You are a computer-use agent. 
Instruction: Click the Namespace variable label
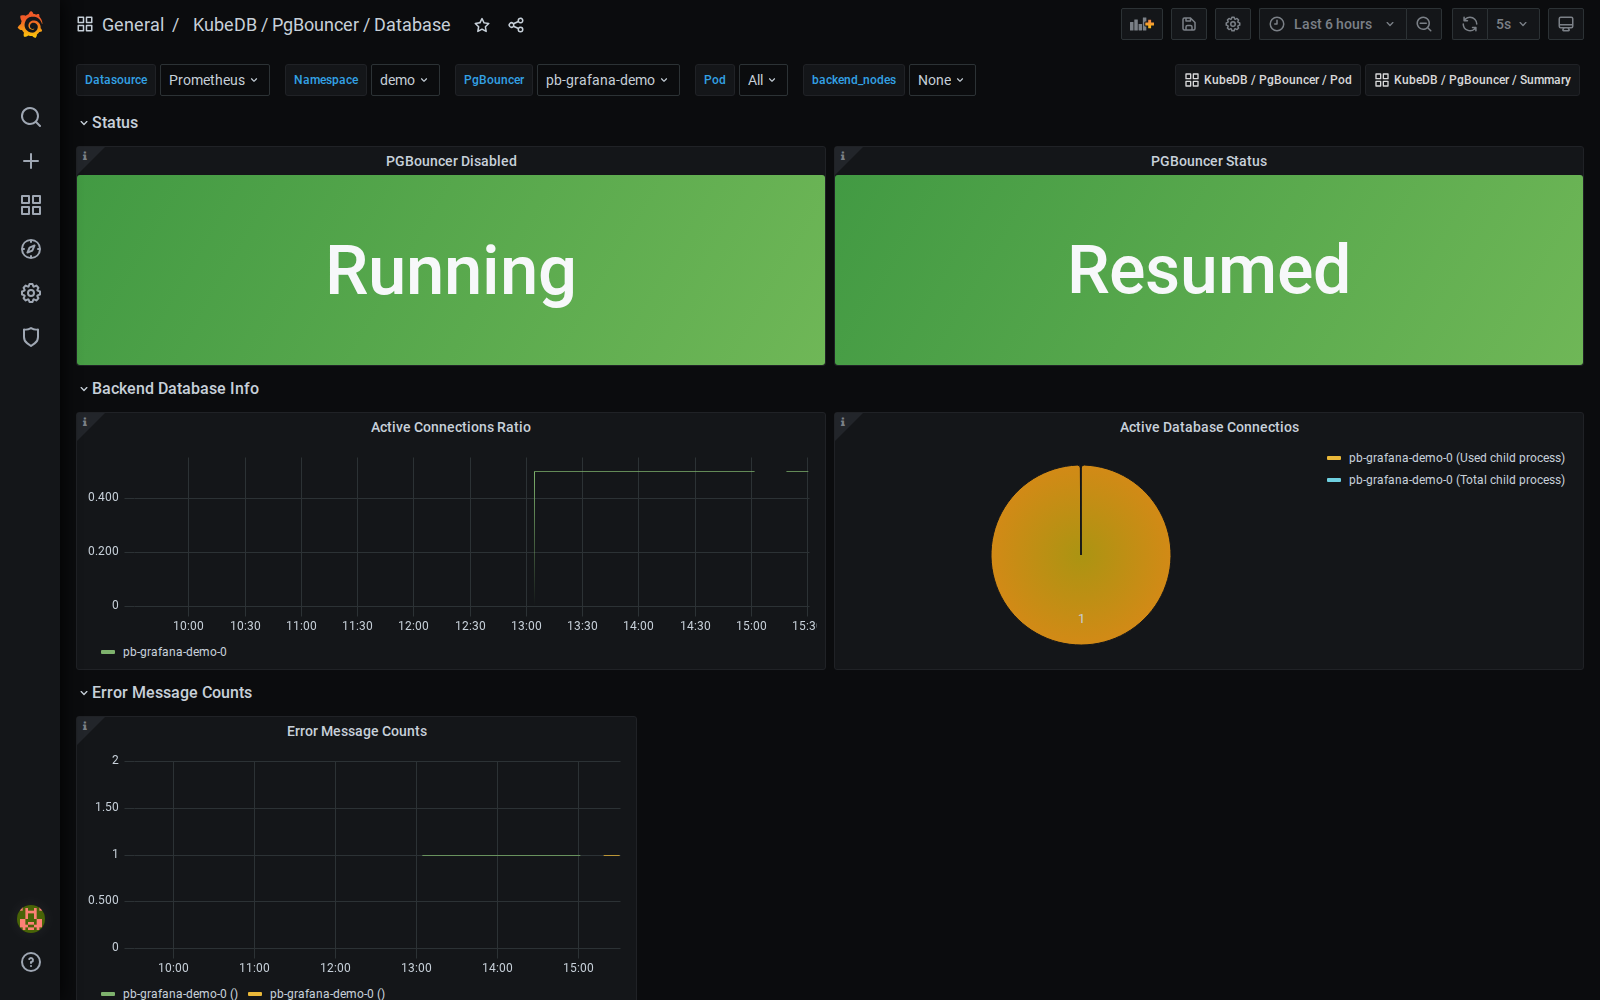[x=326, y=80]
